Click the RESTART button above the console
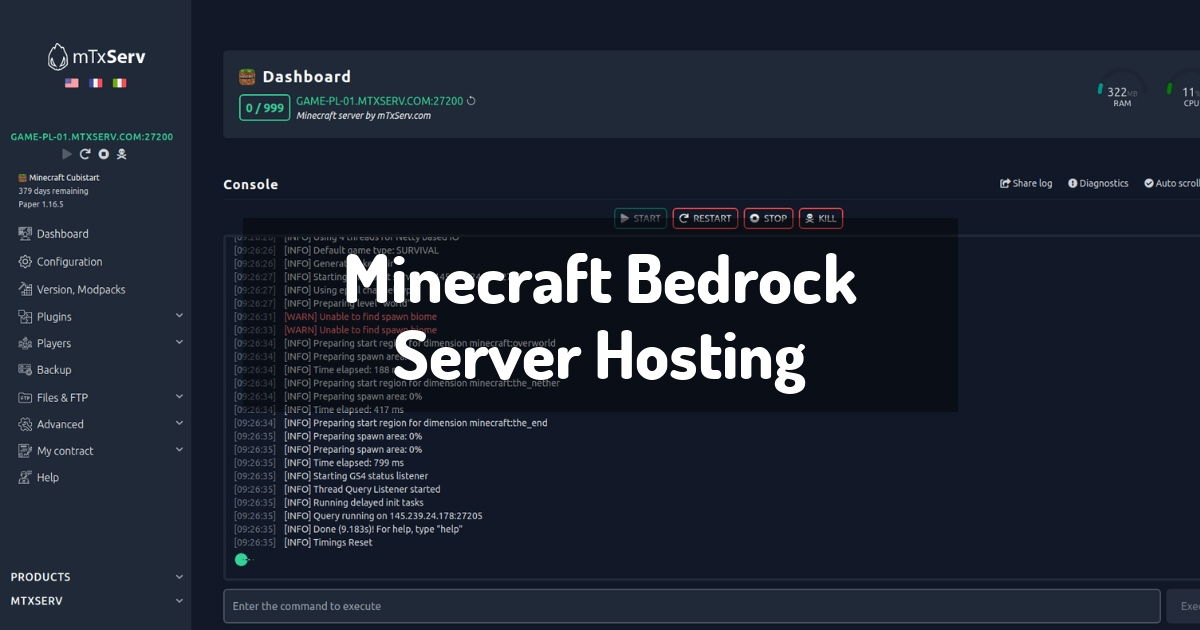1200x630 pixels. pyautogui.click(x=705, y=218)
